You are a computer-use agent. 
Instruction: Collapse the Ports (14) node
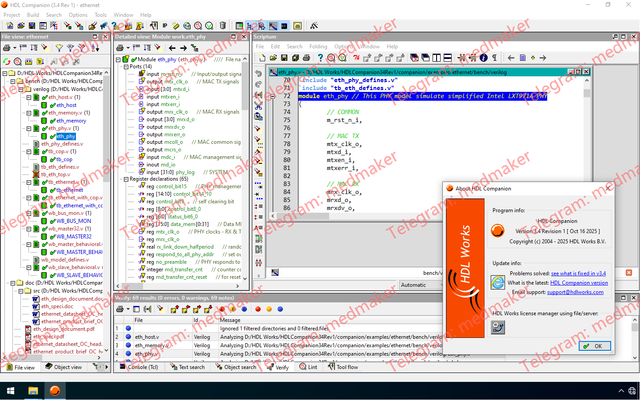126,67
